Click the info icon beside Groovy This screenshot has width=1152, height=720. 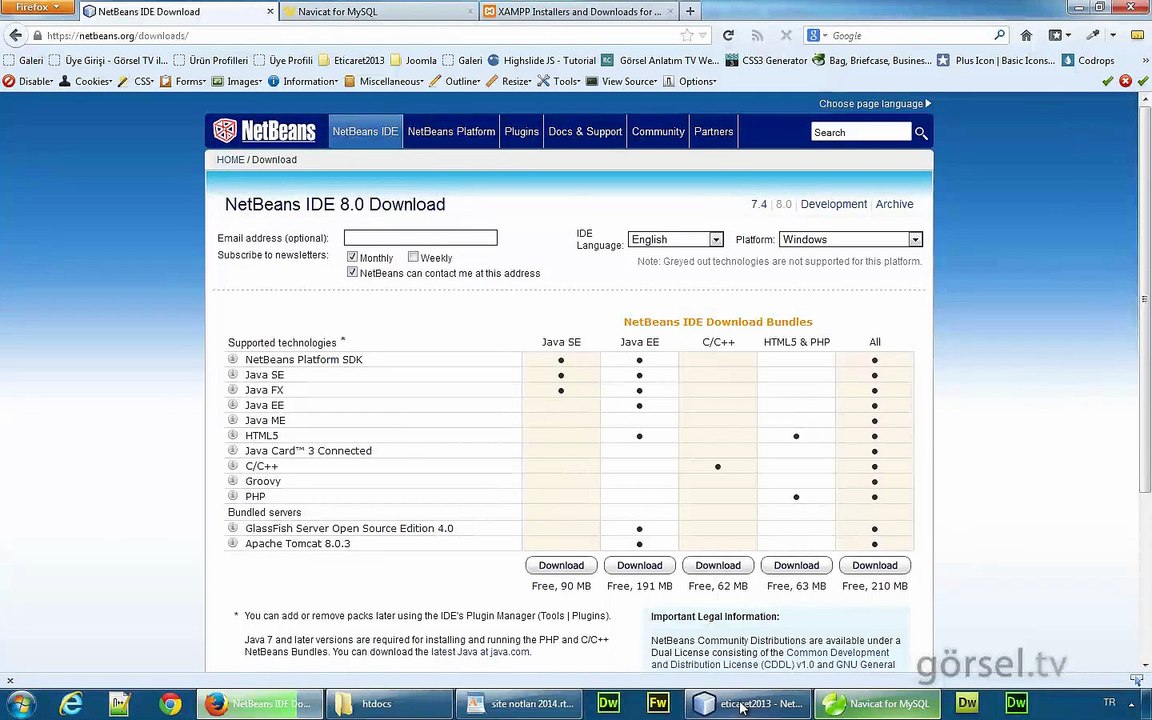pos(233,480)
